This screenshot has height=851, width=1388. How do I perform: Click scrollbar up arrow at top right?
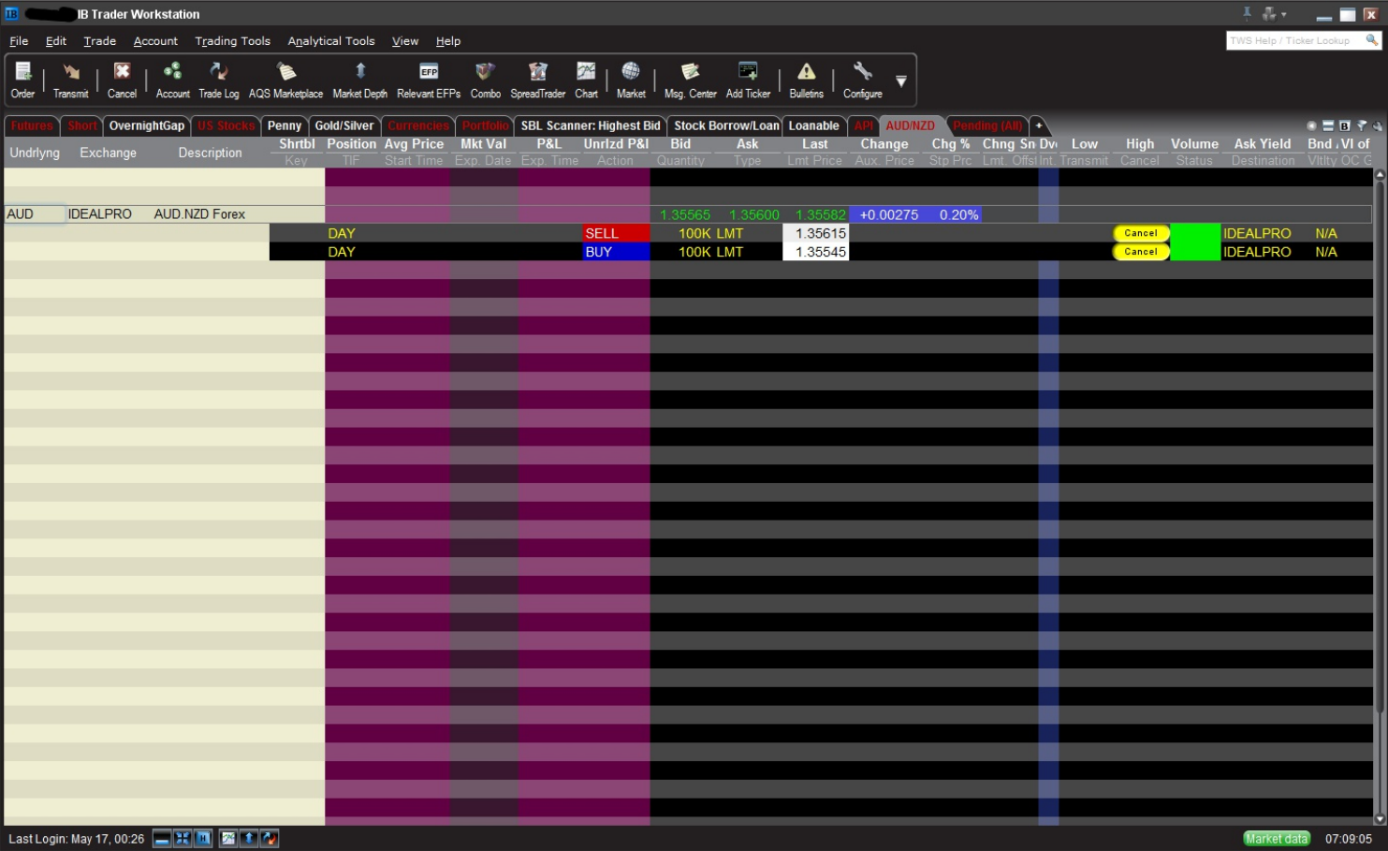coord(1381,176)
